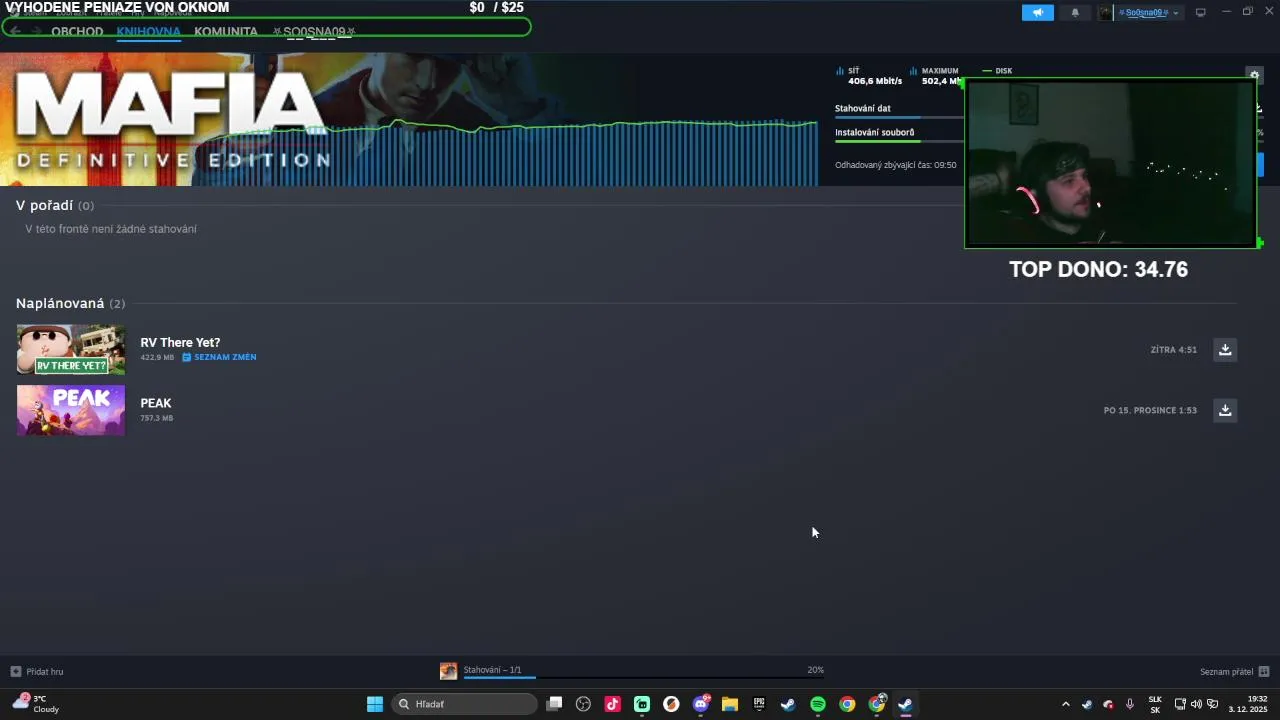The width and height of the screenshot is (1280, 720).
Task: Switch SLK keyboard language
Action: click(x=1155, y=704)
